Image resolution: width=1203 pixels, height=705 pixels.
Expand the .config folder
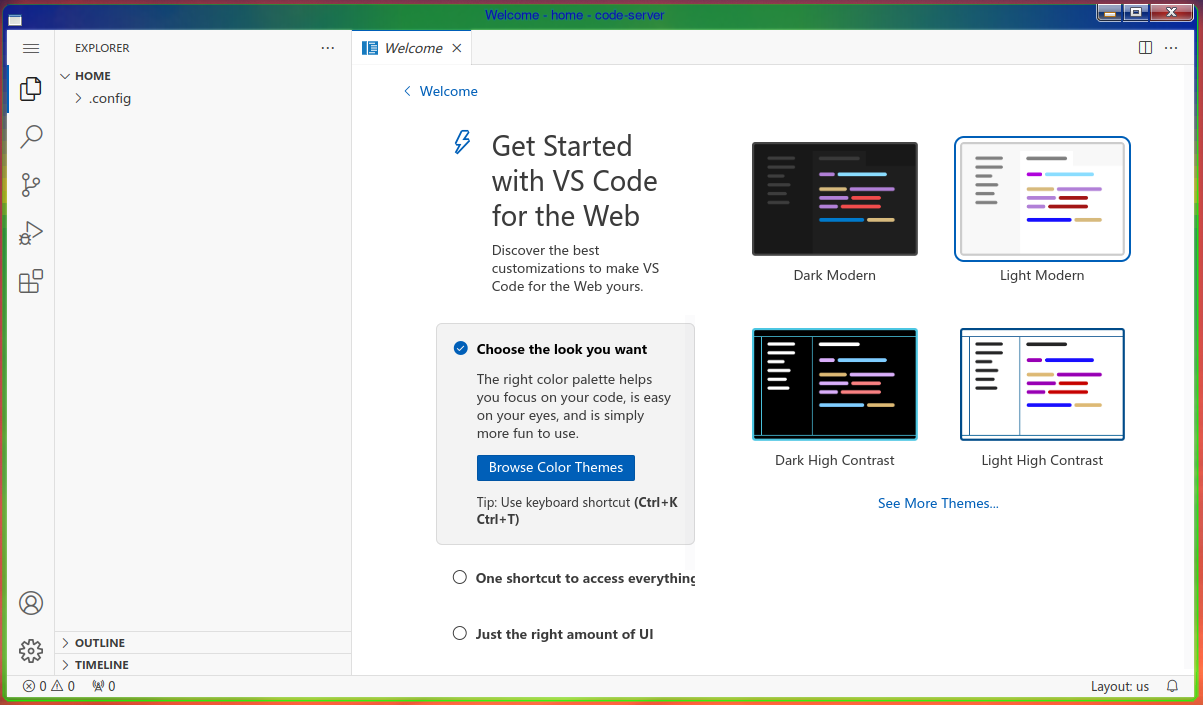pos(103,99)
